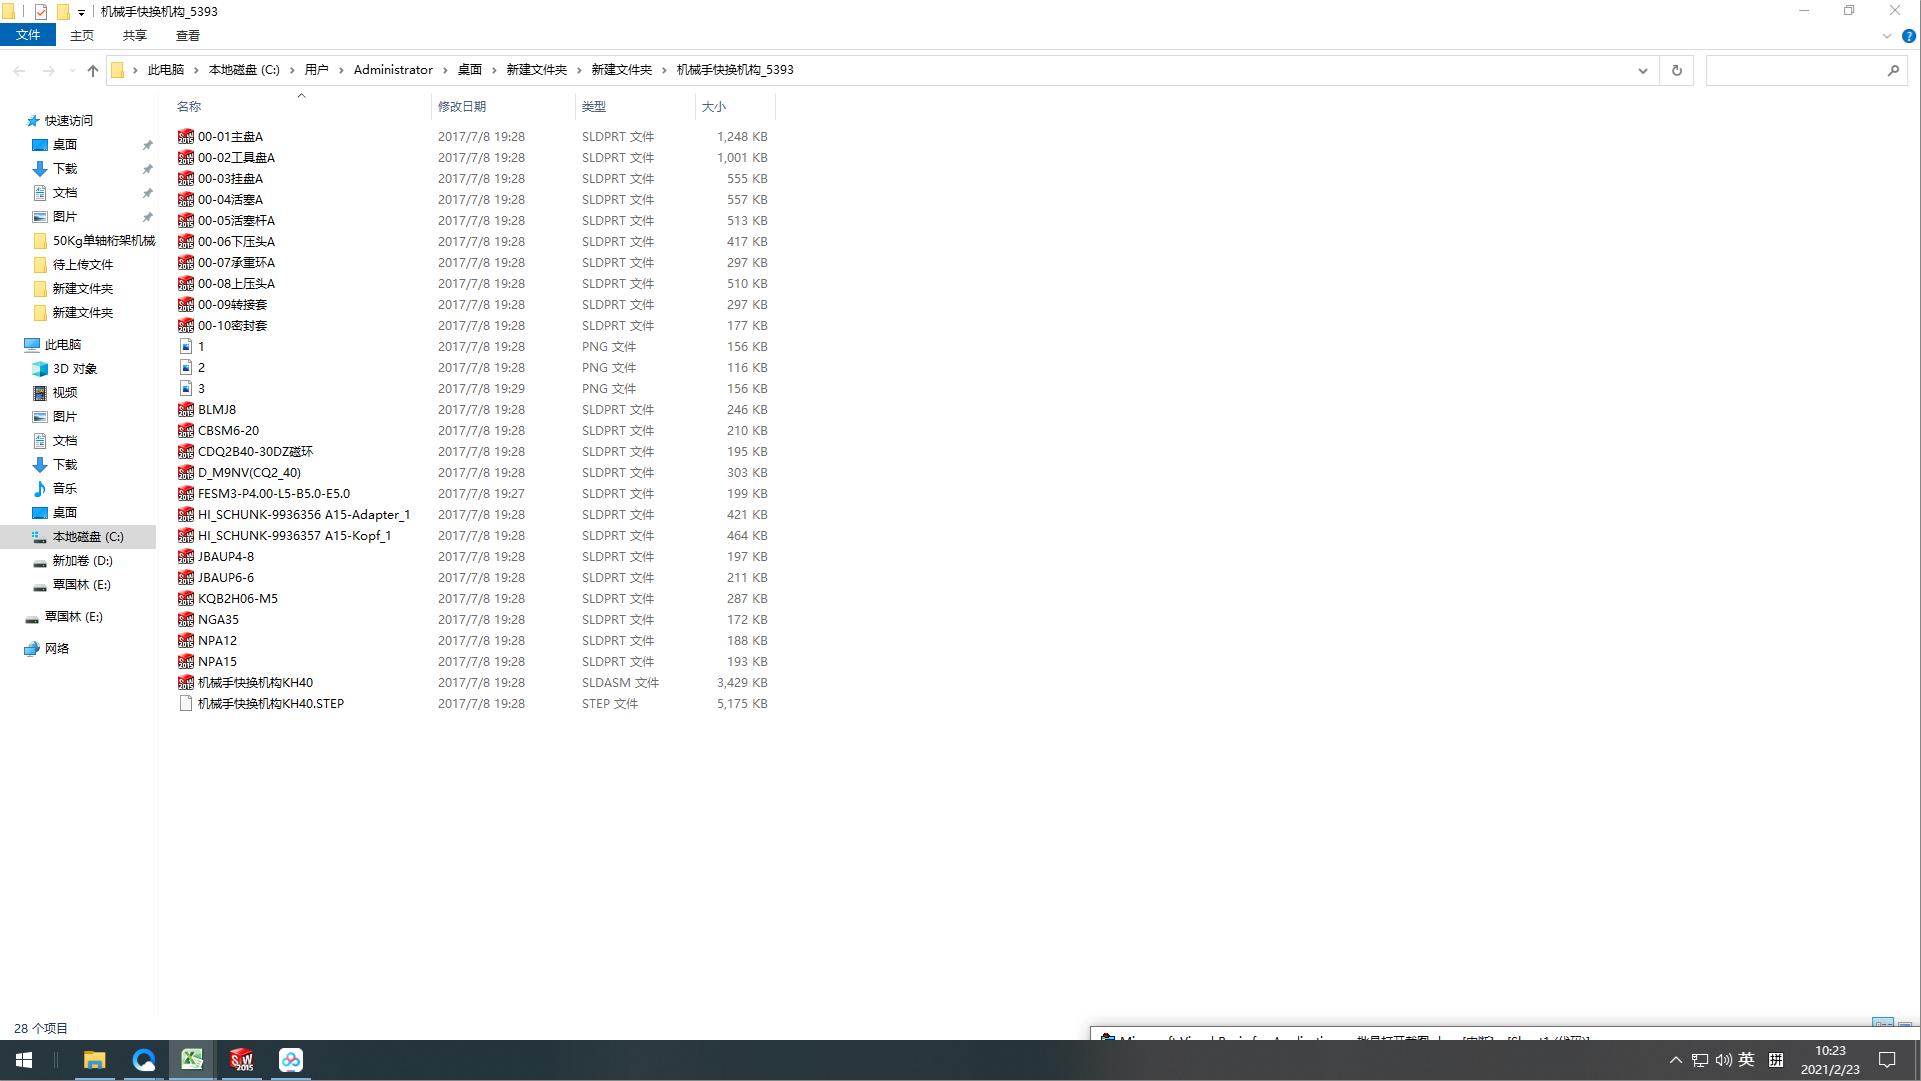1921x1081 pixels.
Task: Open the Quick Access Toolbar dropdown arrow
Action: [81, 12]
